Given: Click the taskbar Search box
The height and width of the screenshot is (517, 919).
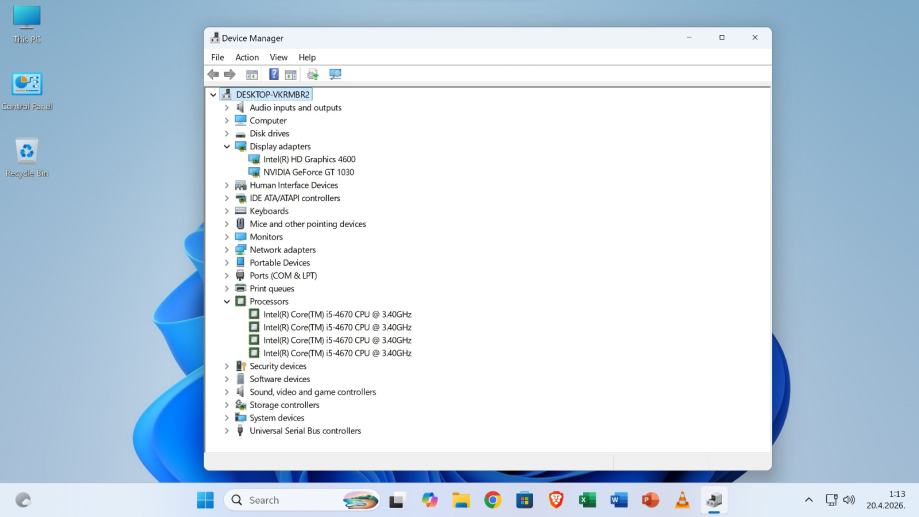Looking at the screenshot, I should [x=302, y=500].
